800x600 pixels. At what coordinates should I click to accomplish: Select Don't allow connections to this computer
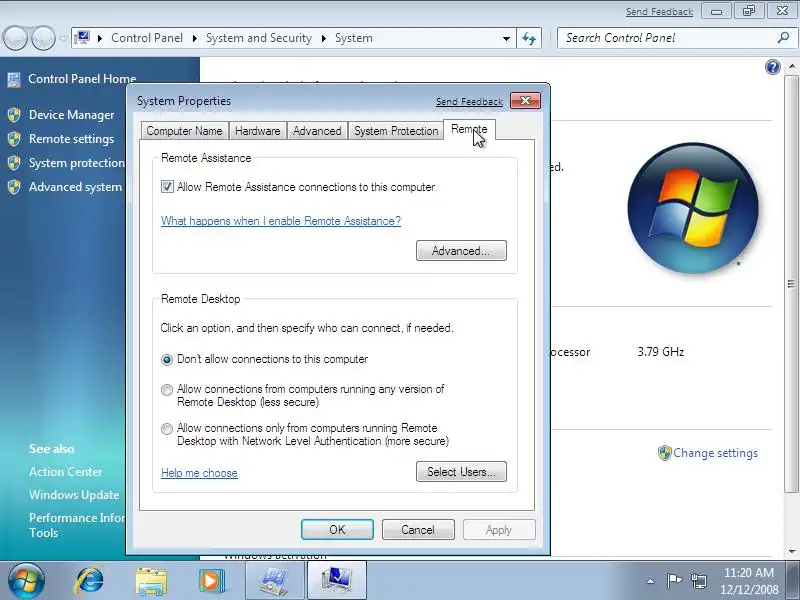[x=167, y=360]
